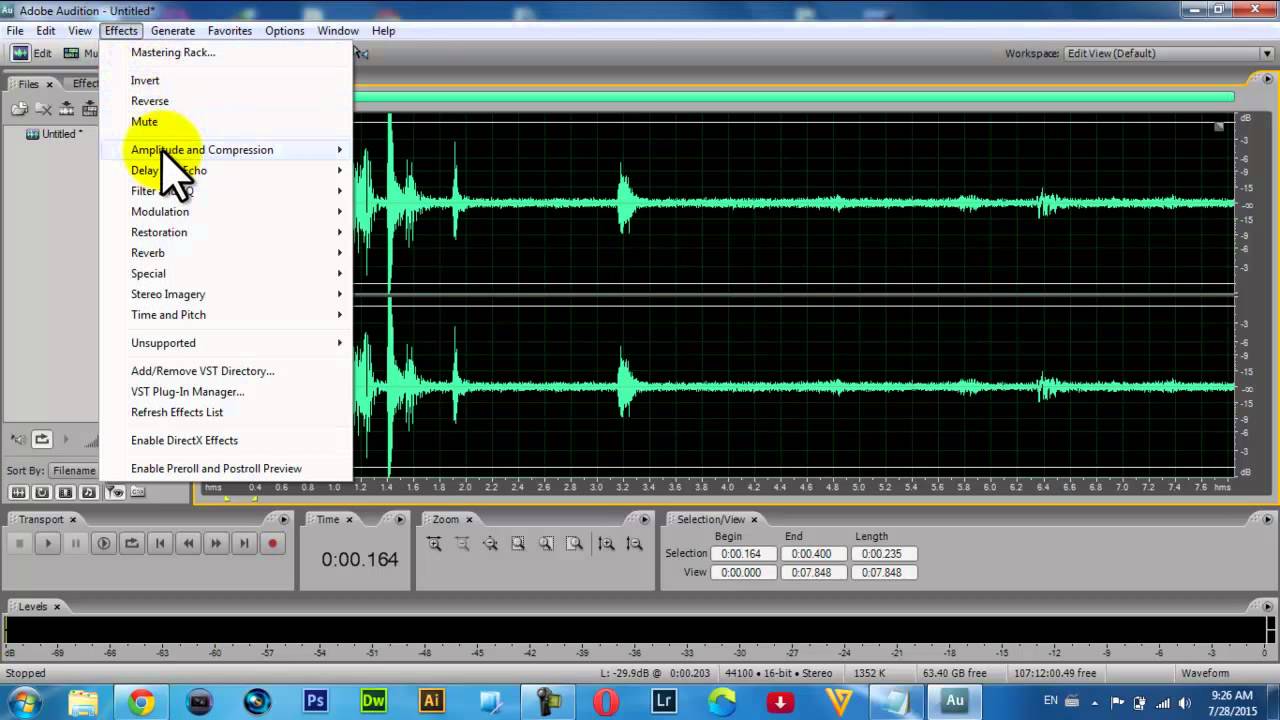Click the View End field 0:07.848
This screenshot has width=1280, height=720.
[x=812, y=573]
